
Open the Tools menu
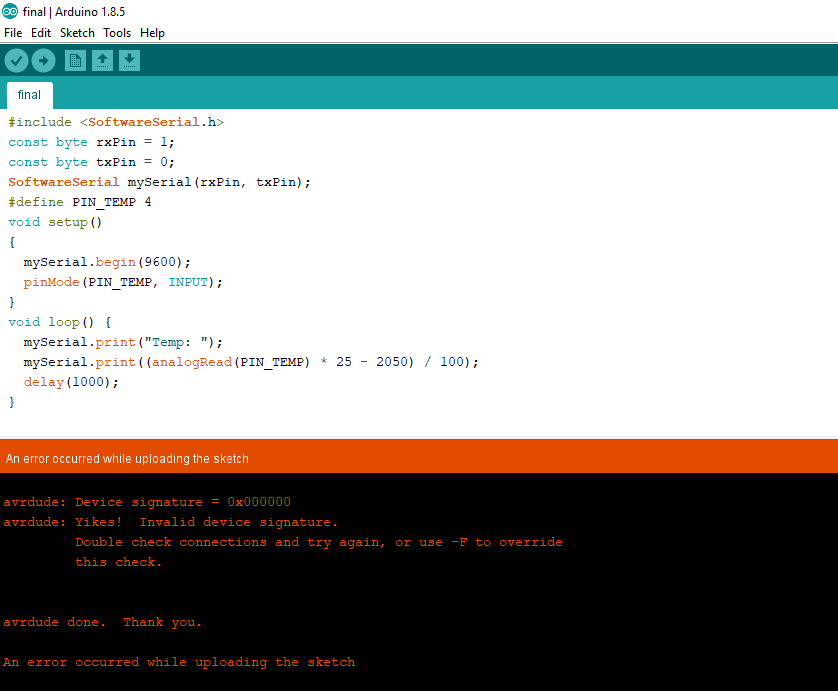tap(117, 33)
